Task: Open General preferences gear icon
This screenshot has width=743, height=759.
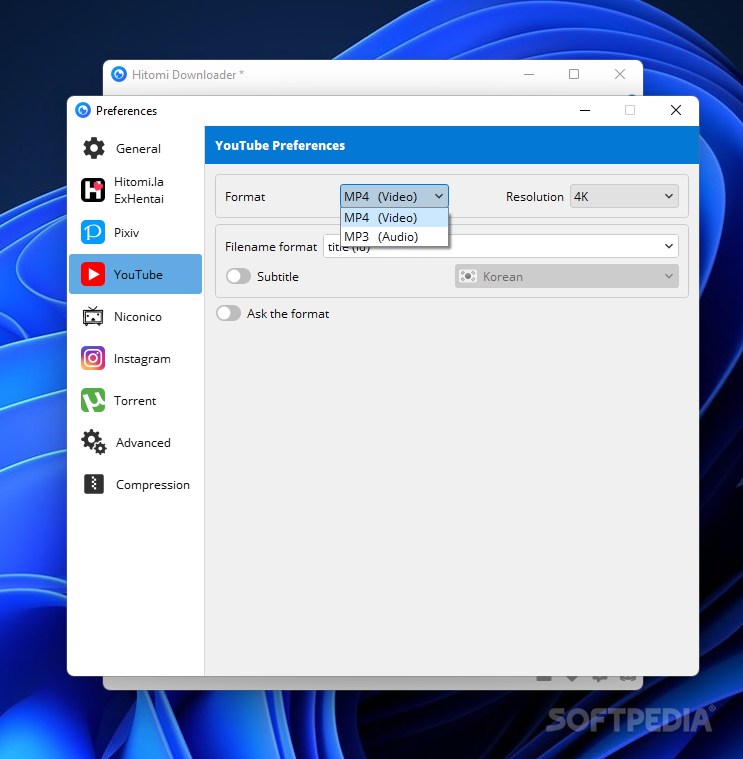Action: [94, 148]
